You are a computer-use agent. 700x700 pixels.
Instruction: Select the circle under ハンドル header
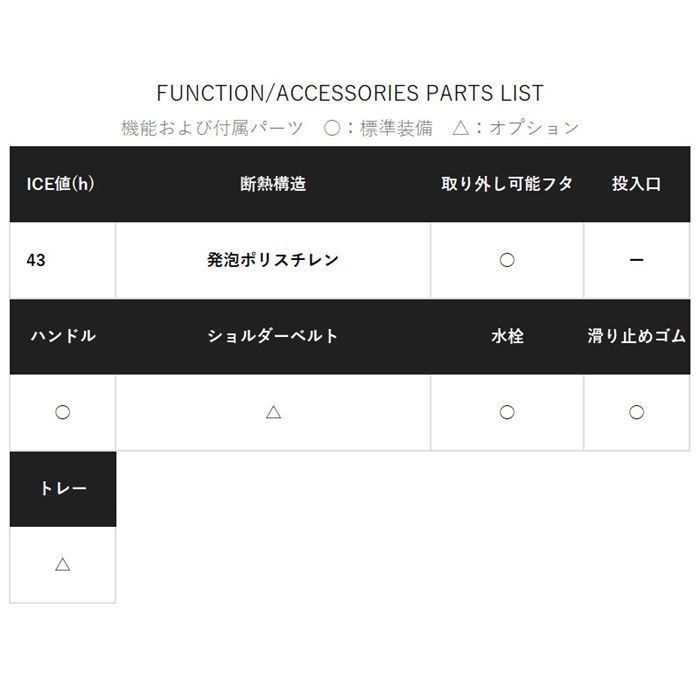click(x=62, y=412)
